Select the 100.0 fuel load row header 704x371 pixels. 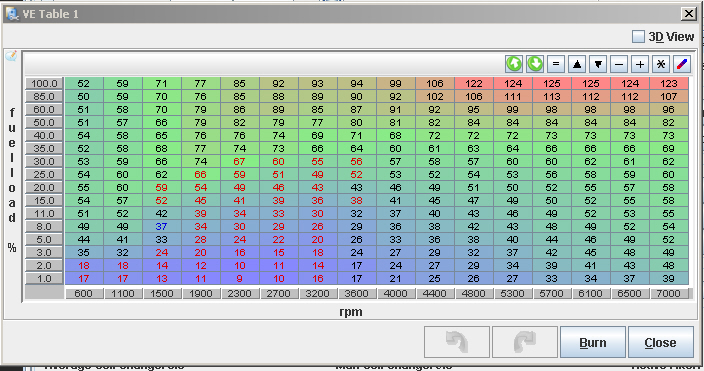click(44, 84)
